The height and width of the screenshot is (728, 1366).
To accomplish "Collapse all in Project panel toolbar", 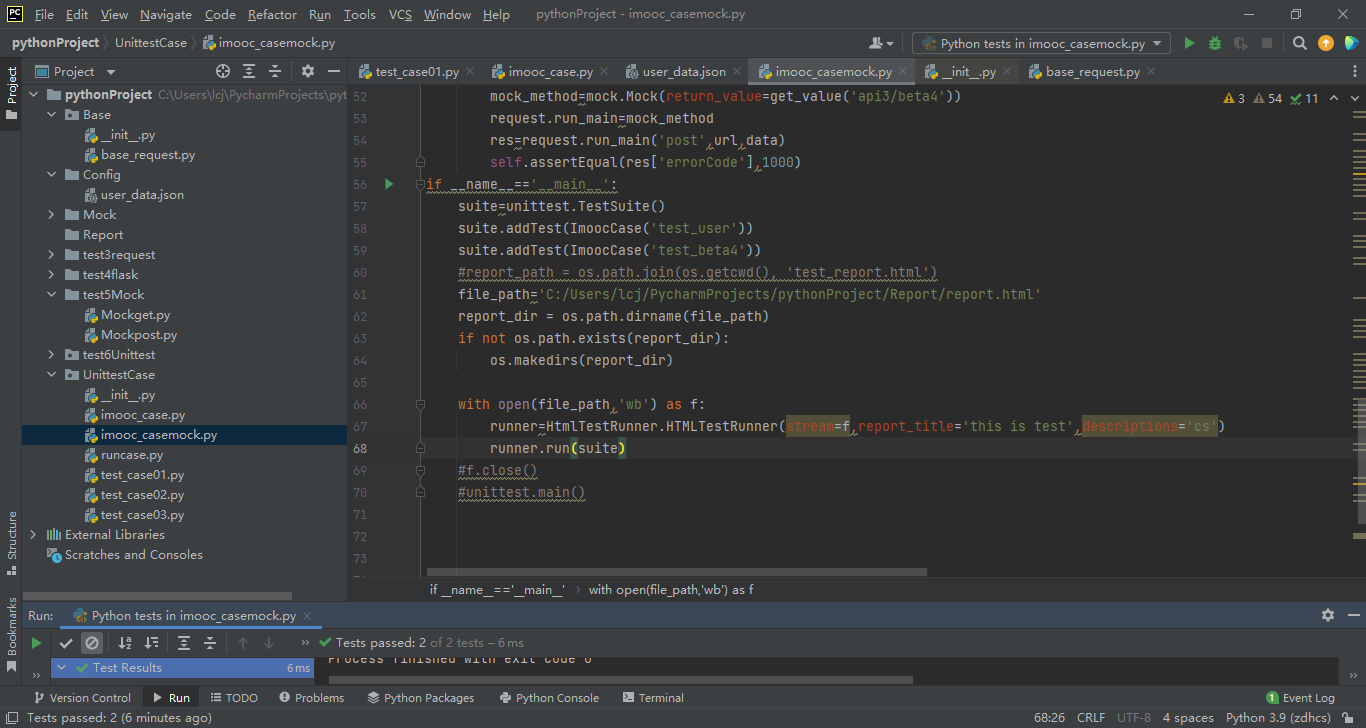I will coord(275,71).
